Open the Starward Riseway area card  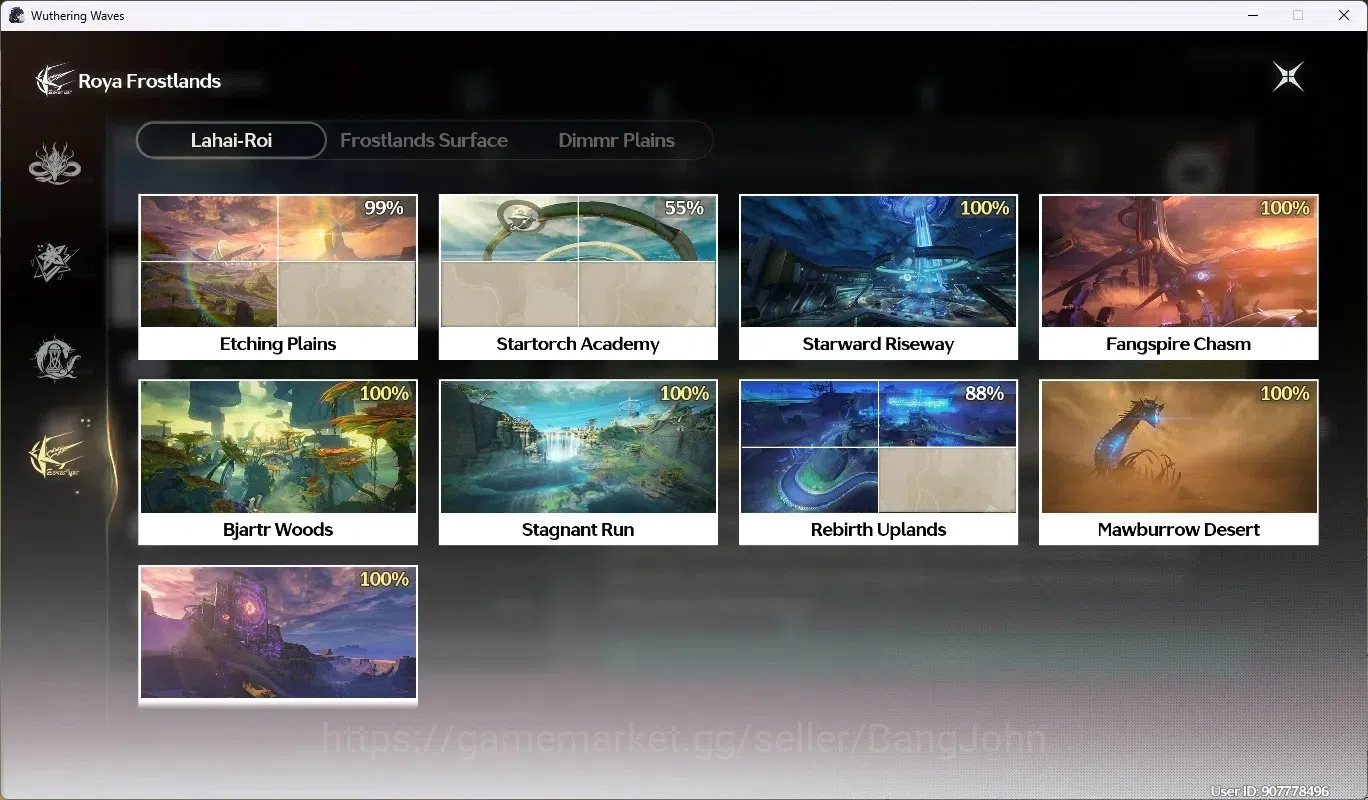[x=878, y=277]
